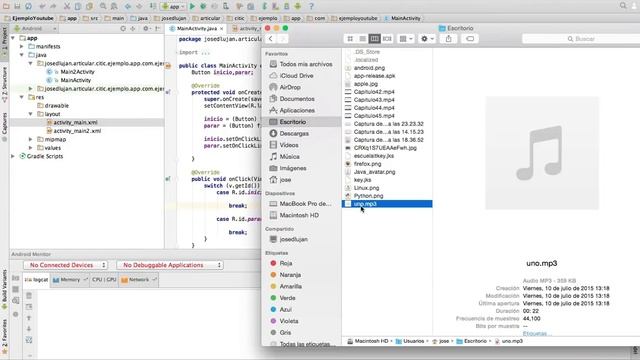The height and width of the screenshot is (360, 640).
Task: Open Finder action gear menu
Action: 427,39
